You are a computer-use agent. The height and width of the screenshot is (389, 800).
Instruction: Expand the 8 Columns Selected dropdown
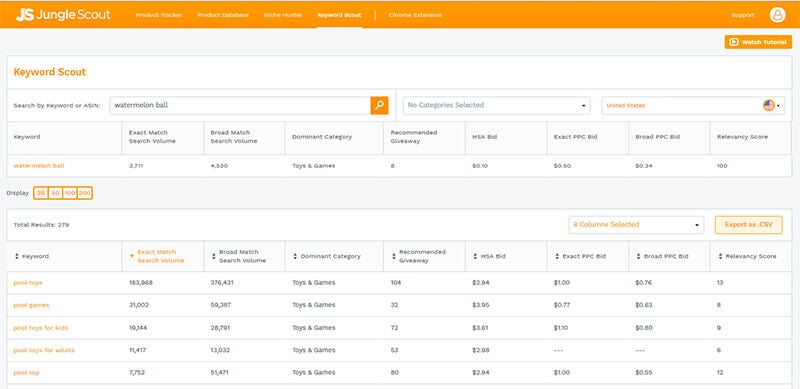(x=636, y=225)
